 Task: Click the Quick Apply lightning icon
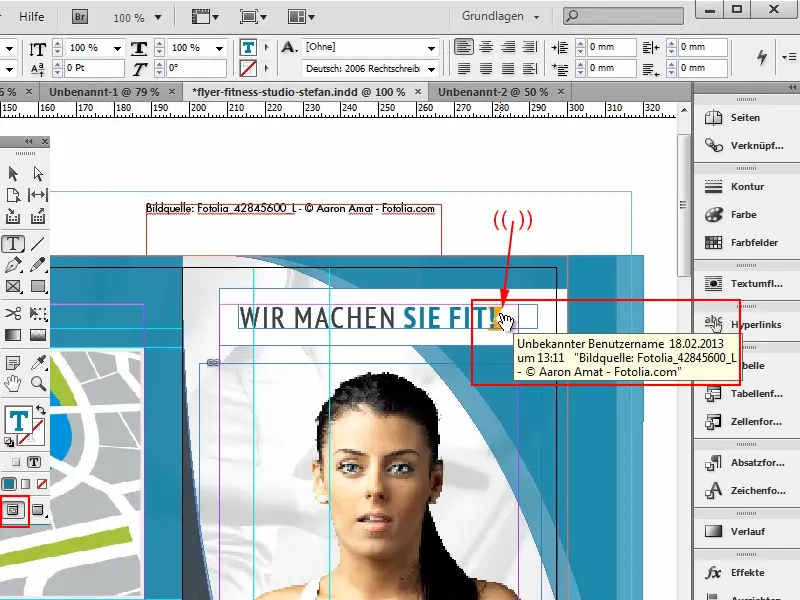(761, 57)
